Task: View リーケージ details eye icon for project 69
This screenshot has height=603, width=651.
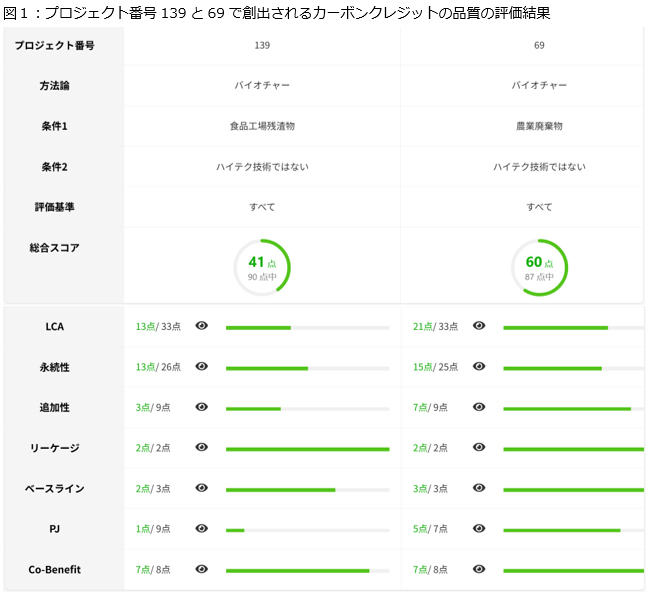Action: pyautogui.click(x=479, y=448)
